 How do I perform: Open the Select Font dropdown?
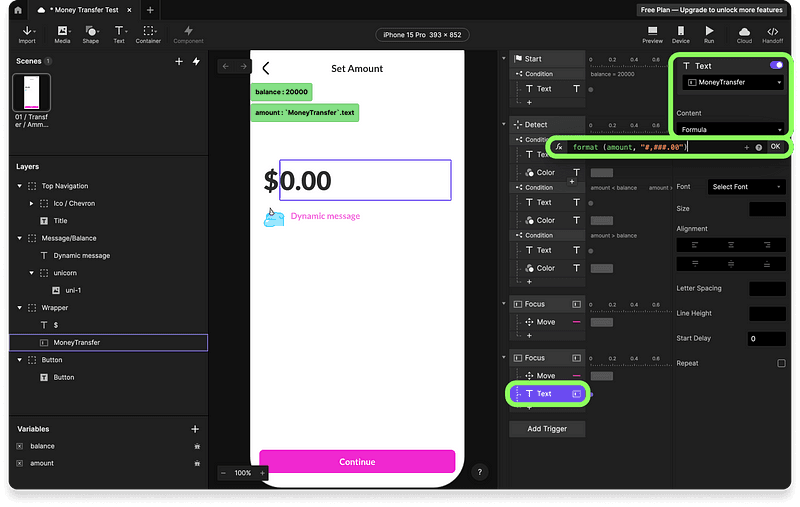tap(746, 187)
